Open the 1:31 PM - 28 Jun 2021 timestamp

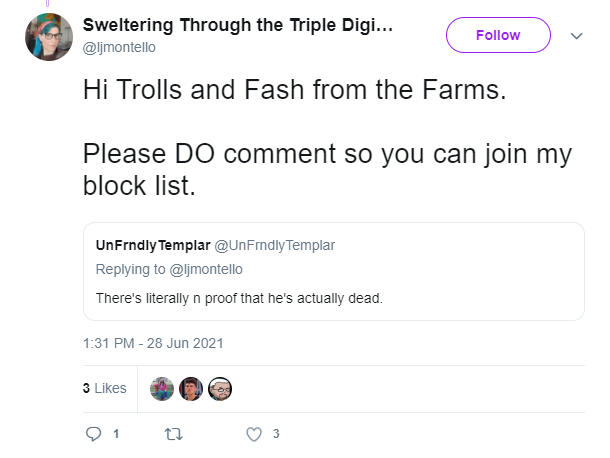(x=153, y=342)
